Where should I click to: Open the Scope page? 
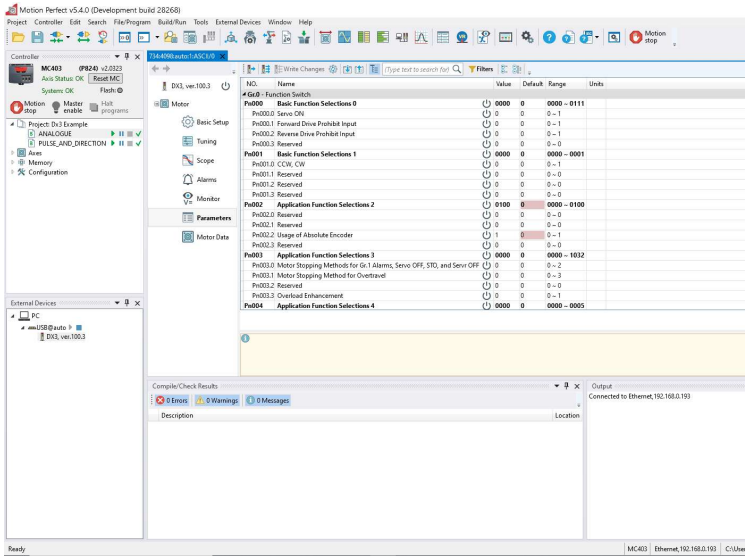click(198, 160)
